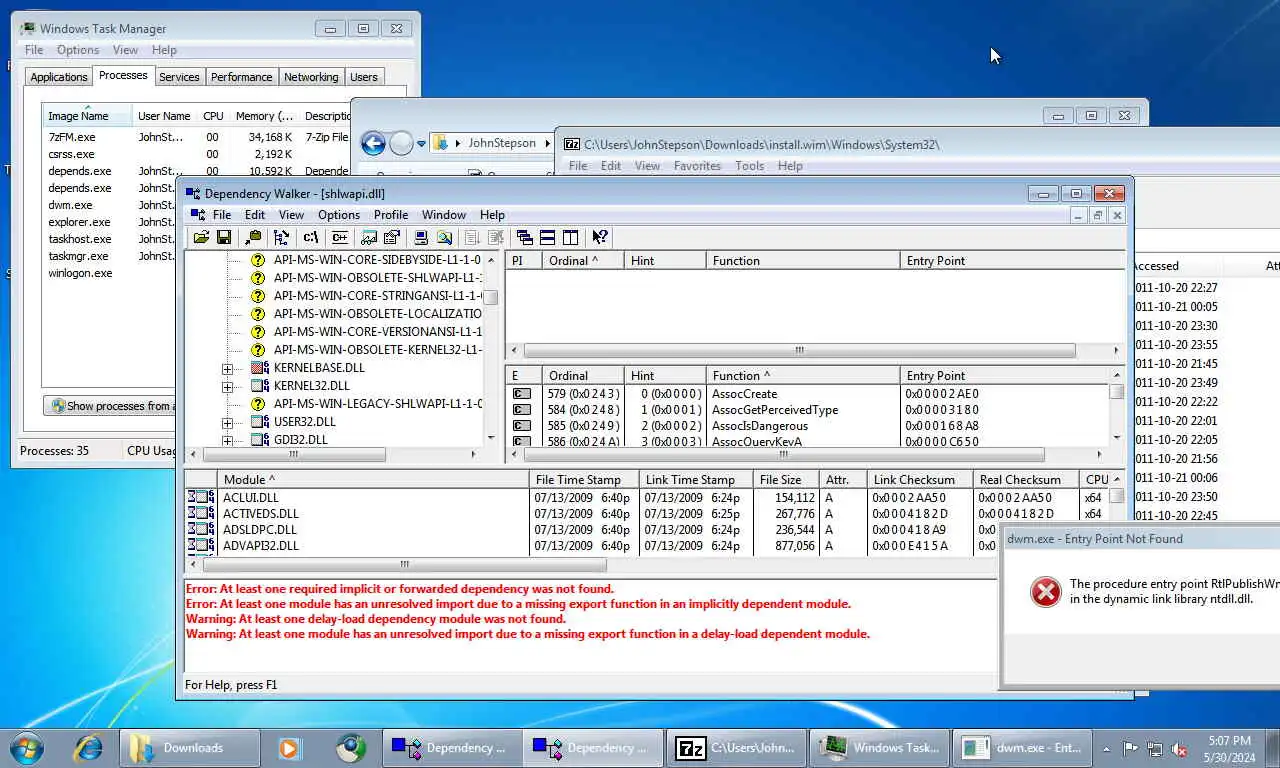The width and height of the screenshot is (1280, 768).
Task: Sort export list by Function column
Action: 802,376
